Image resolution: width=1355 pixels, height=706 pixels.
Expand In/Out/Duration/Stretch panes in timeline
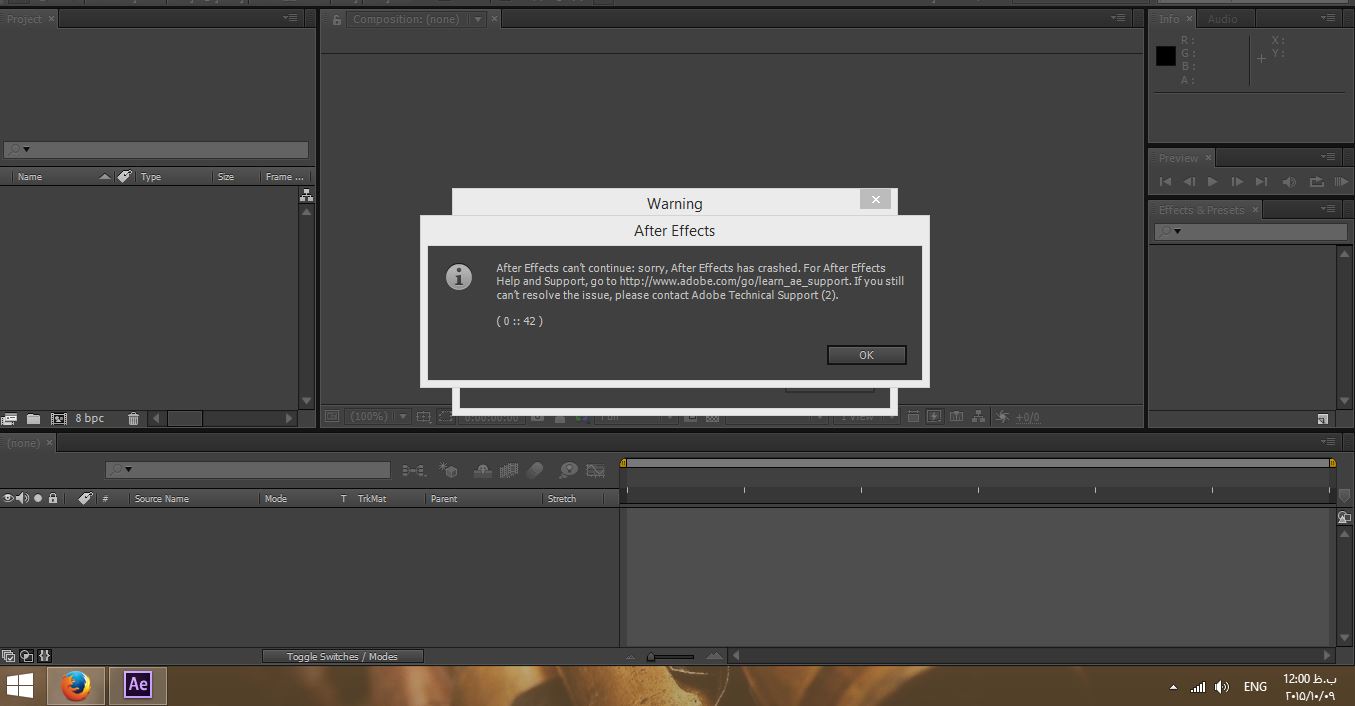pyautogui.click(x=45, y=657)
